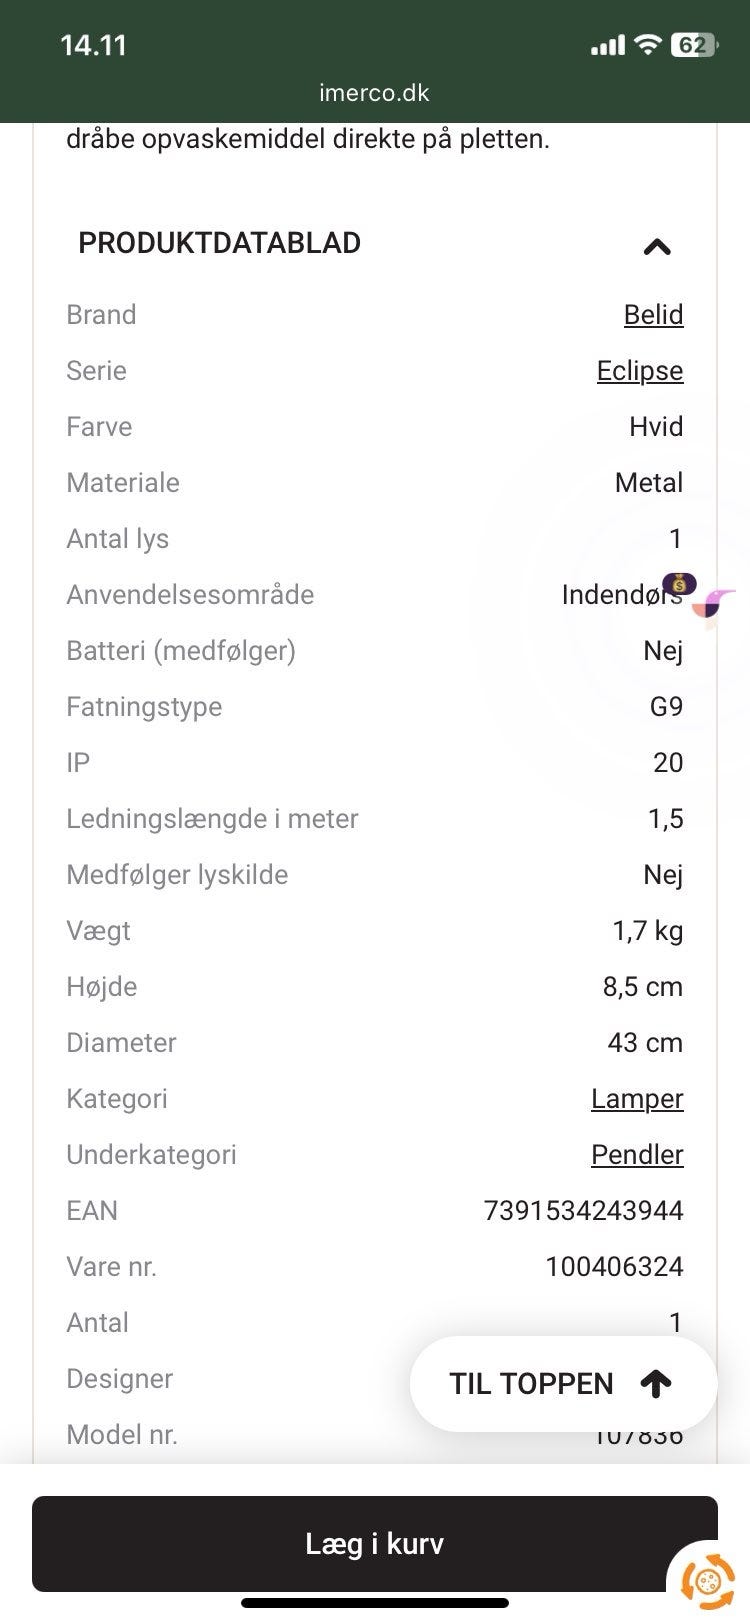Tap the imerco.dk address bar
The height and width of the screenshot is (1624, 750).
click(374, 93)
